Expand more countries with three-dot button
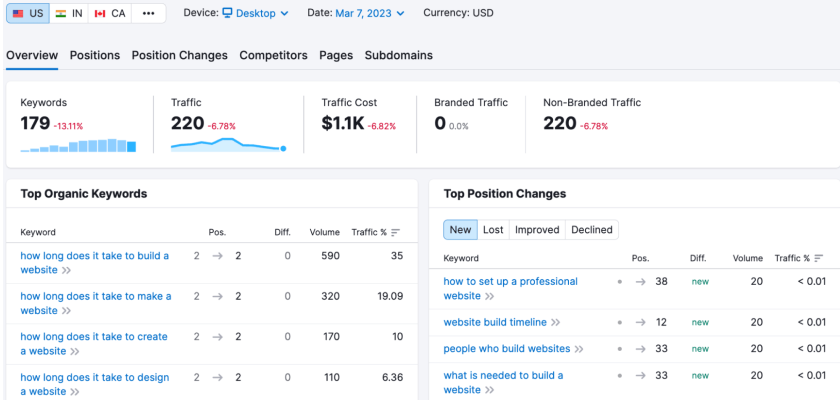Screen dimensions: 840x400 click(x=148, y=13)
